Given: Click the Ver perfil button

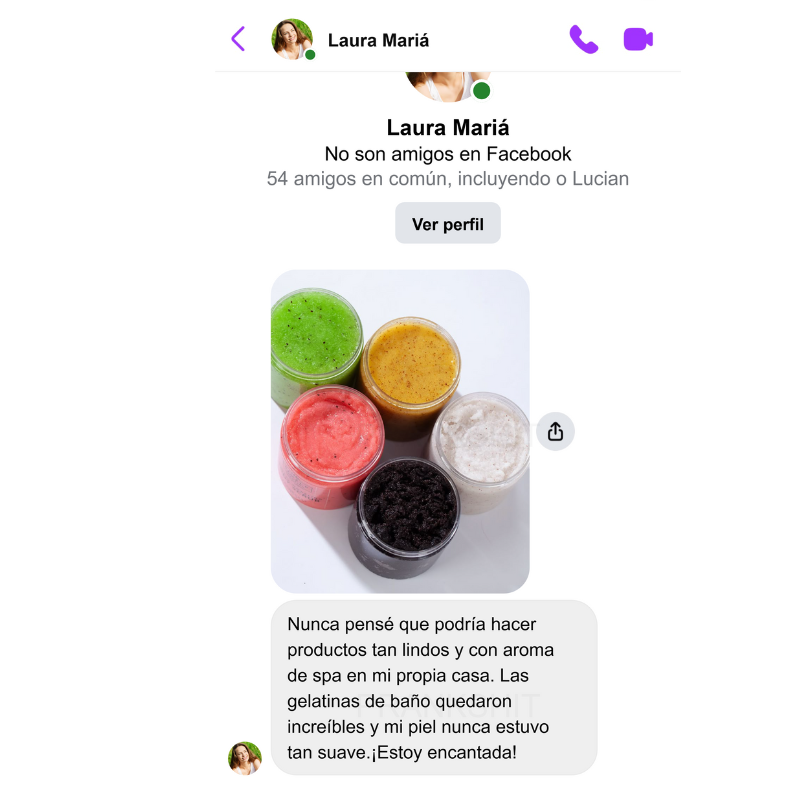Looking at the screenshot, I should [447, 223].
